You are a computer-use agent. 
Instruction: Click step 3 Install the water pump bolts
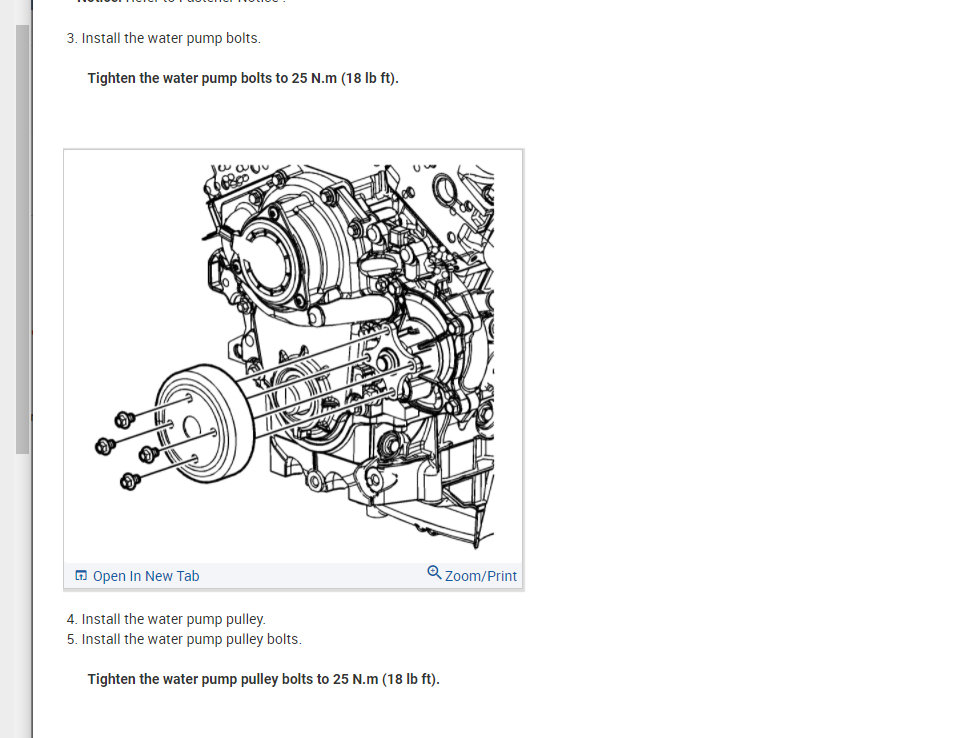tap(163, 38)
